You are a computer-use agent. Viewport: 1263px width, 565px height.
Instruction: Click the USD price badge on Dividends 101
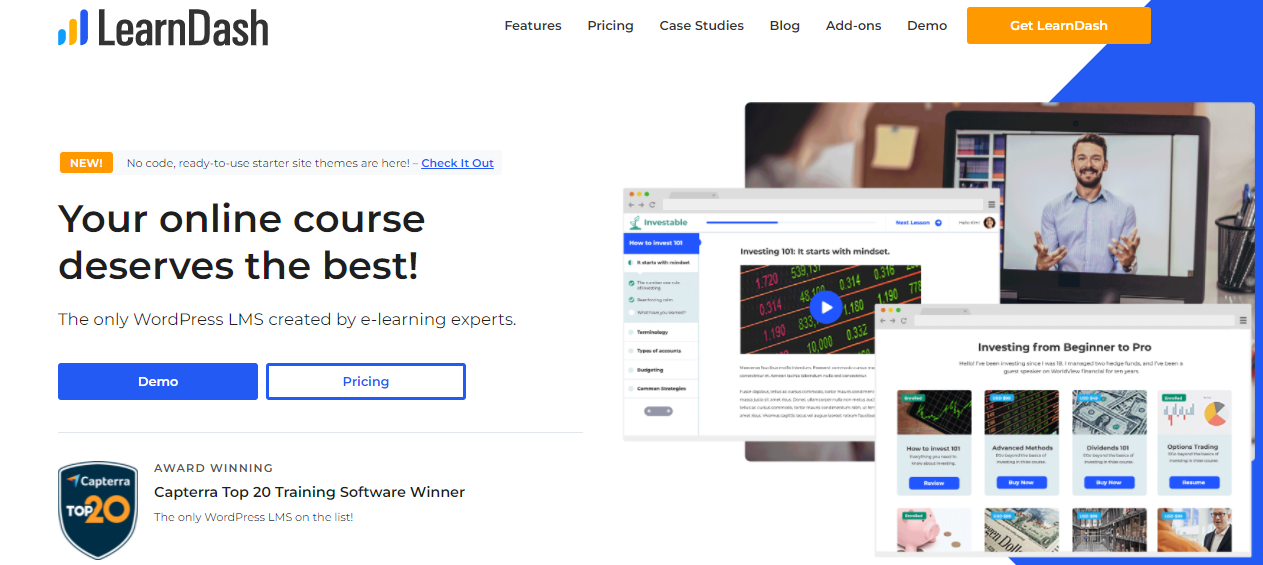pos(1089,398)
